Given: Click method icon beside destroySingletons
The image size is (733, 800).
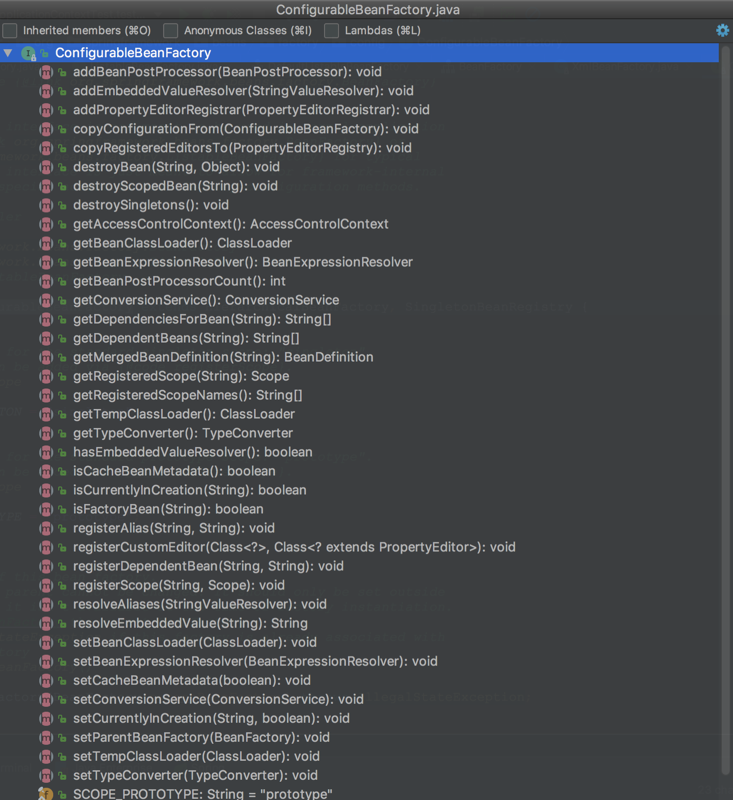Looking at the screenshot, I should 46,205.
